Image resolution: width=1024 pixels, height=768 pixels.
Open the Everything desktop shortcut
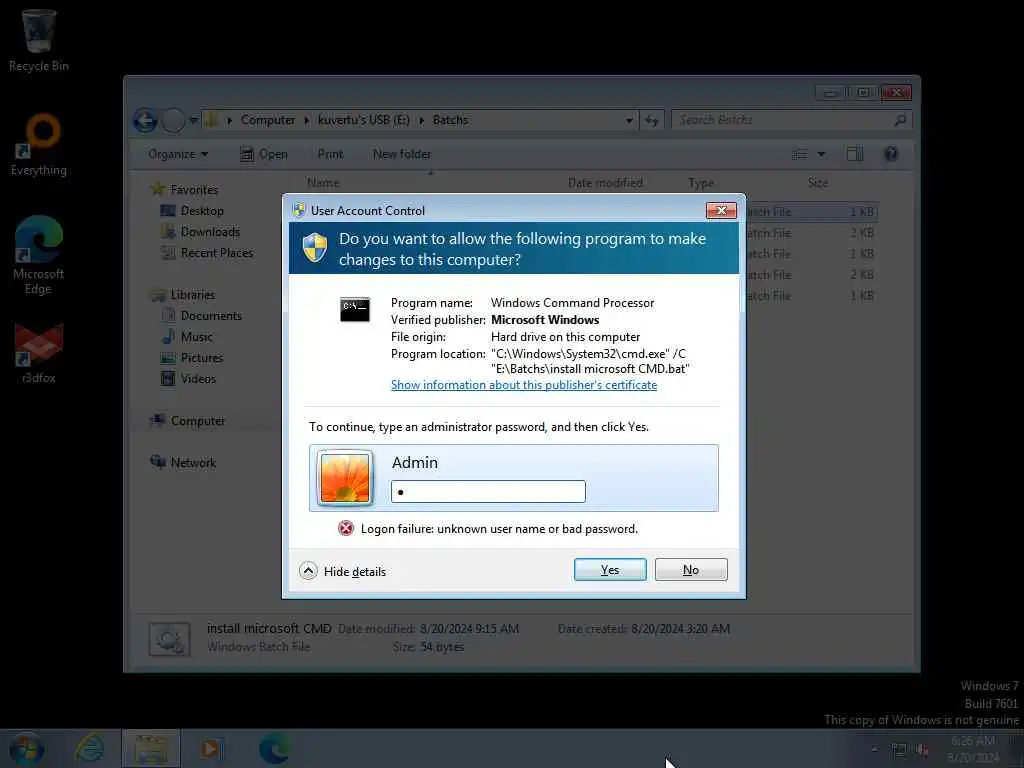[39, 145]
